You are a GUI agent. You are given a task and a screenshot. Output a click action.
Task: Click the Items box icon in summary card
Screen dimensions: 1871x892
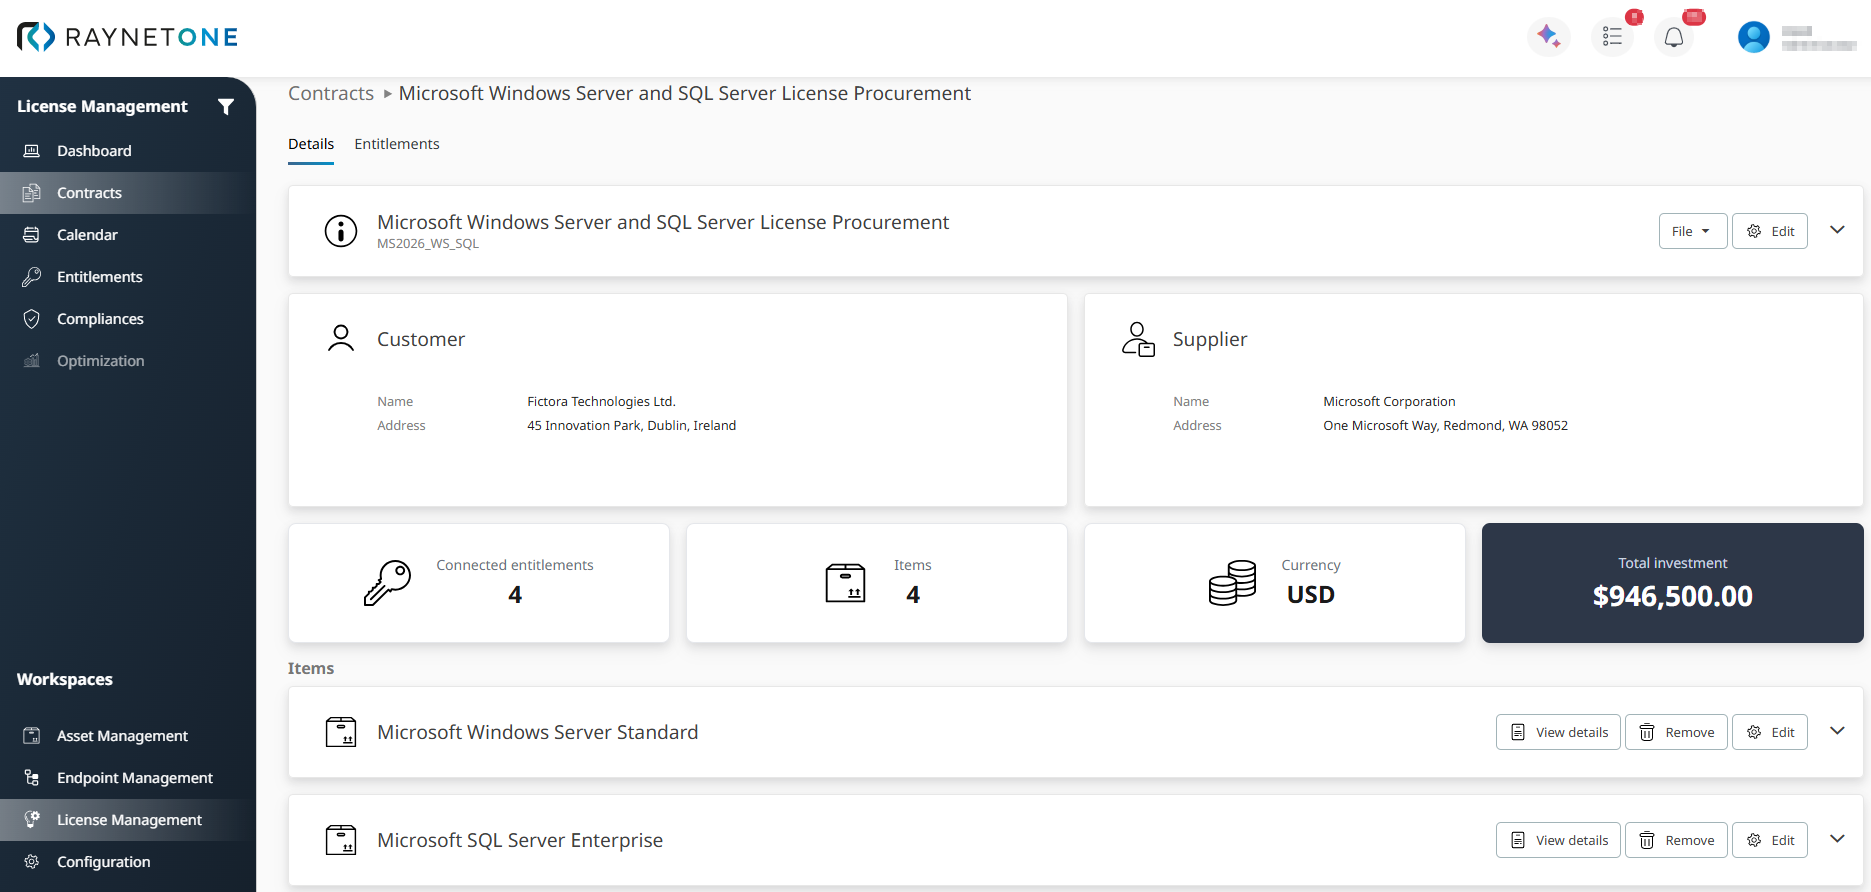(x=846, y=583)
